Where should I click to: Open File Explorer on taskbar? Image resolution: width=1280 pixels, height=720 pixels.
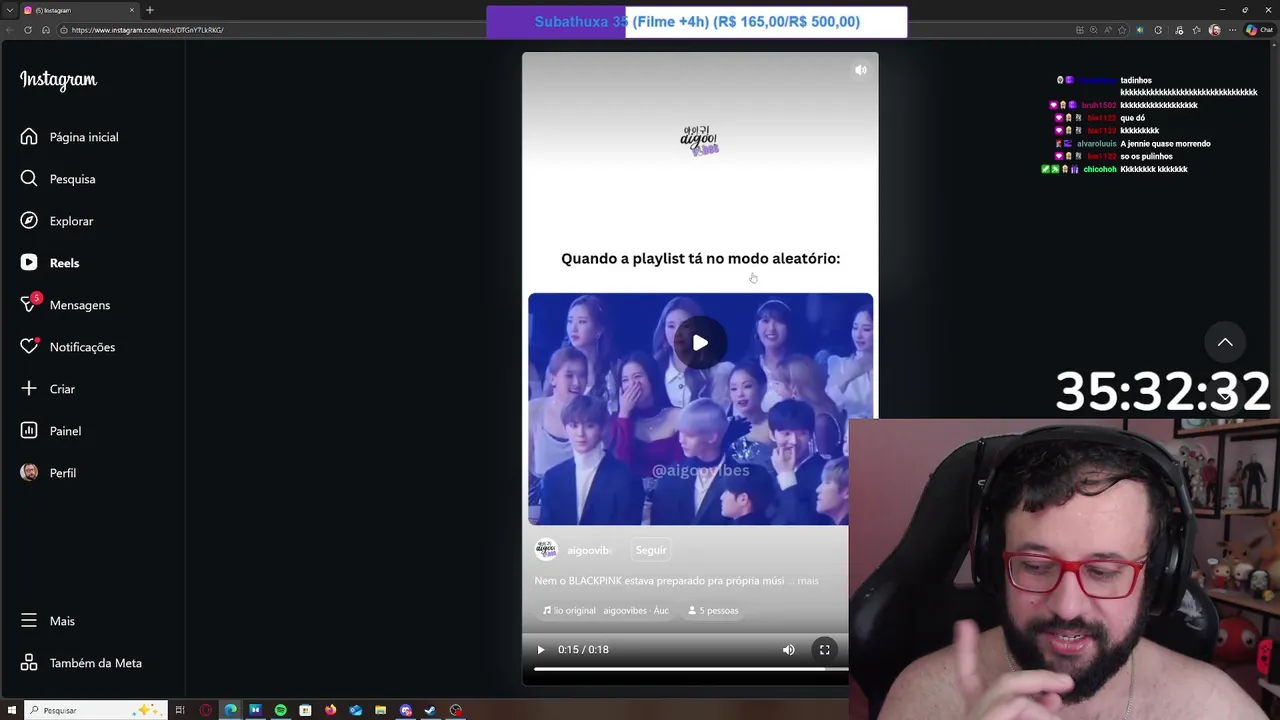[x=380, y=710]
